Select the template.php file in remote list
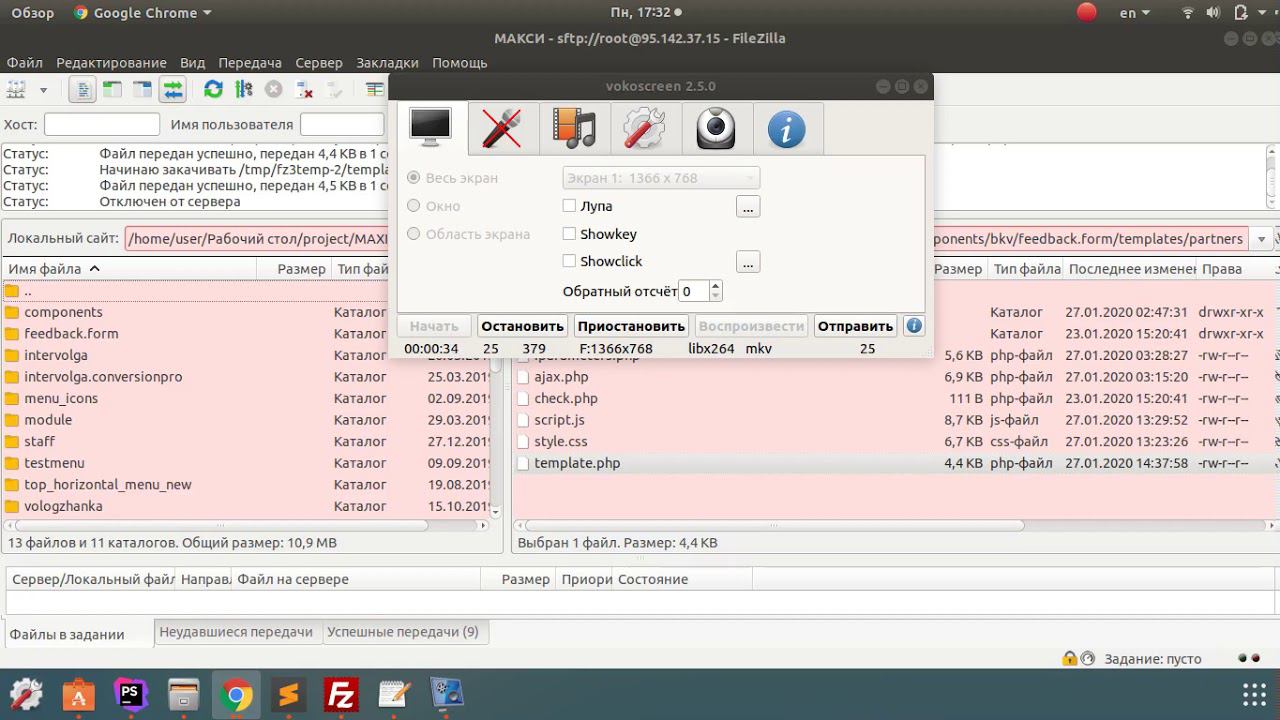Viewport: 1280px width, 720px height. 577,463
